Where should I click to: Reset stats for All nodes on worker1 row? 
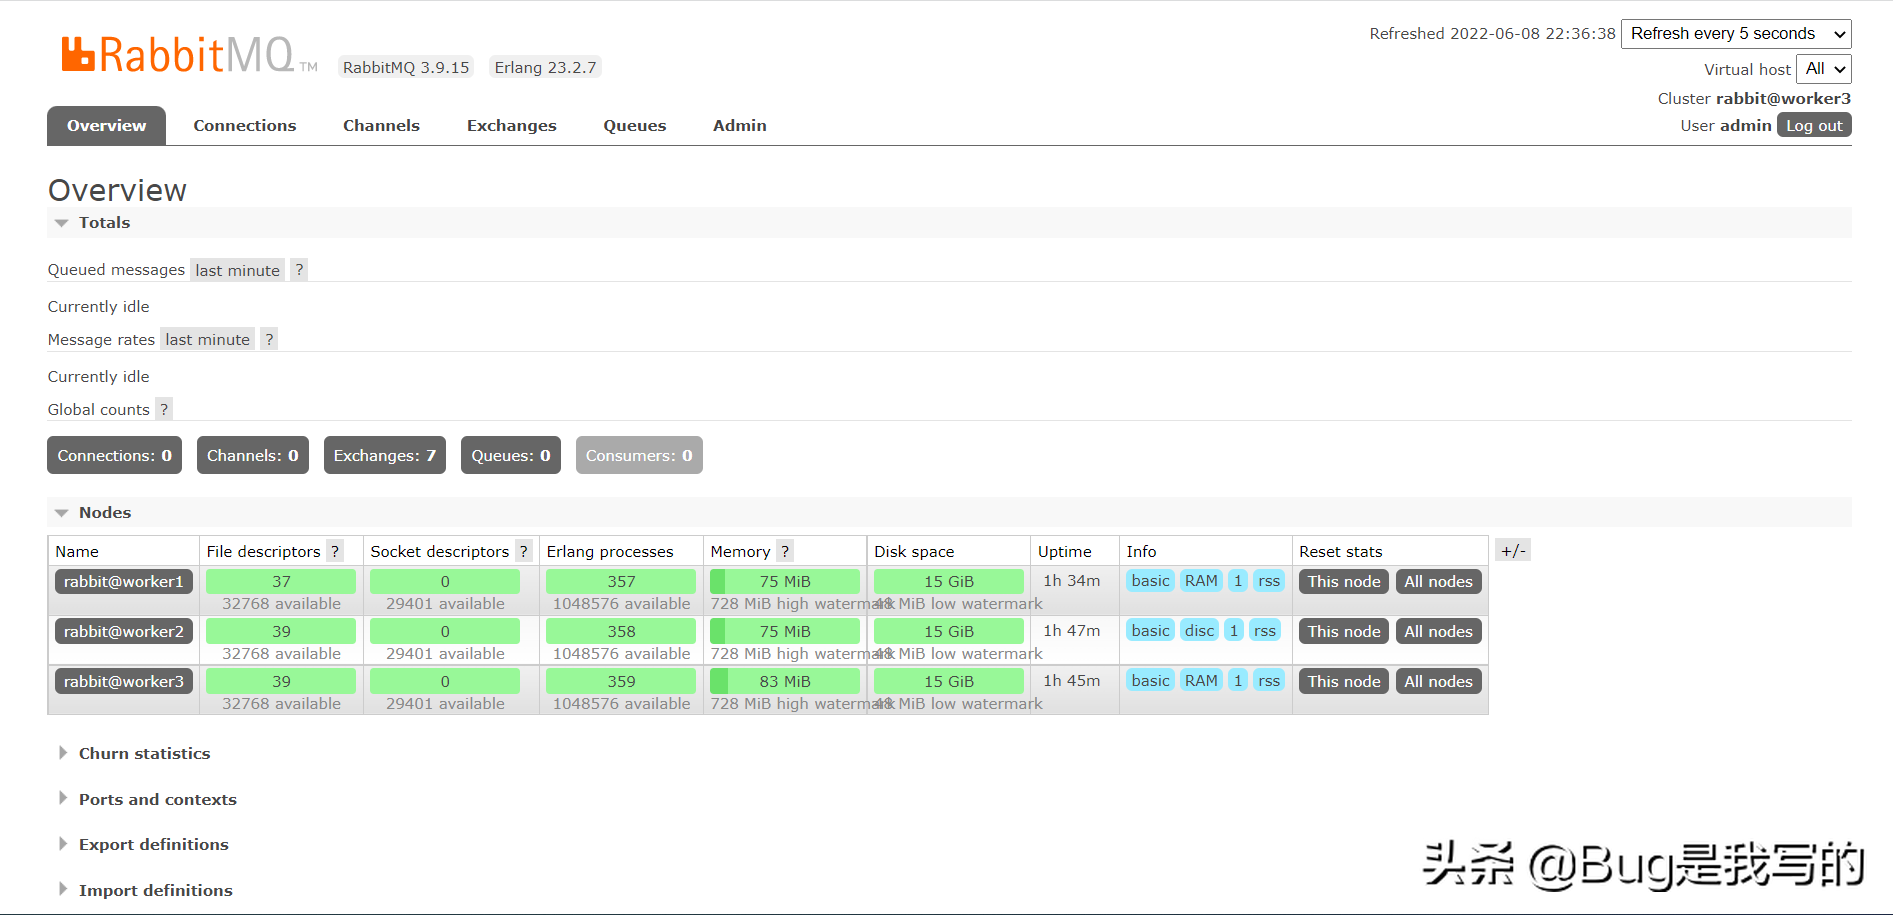(1438, 581)
